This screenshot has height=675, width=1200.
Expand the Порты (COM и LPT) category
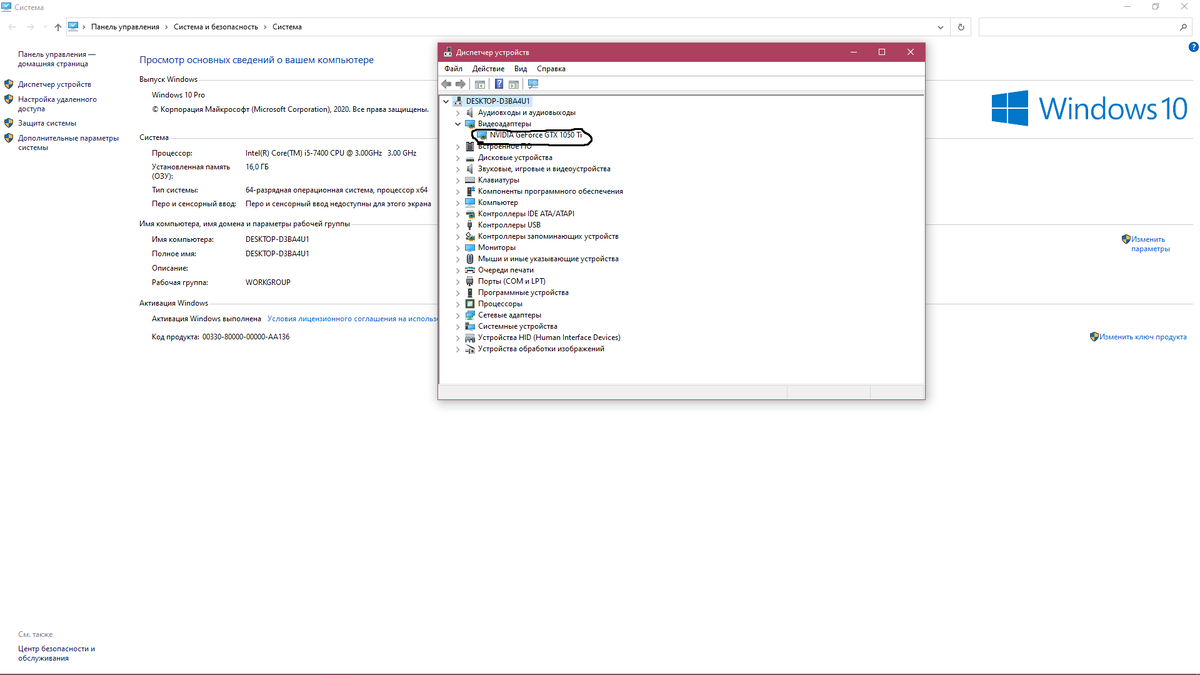458,281
